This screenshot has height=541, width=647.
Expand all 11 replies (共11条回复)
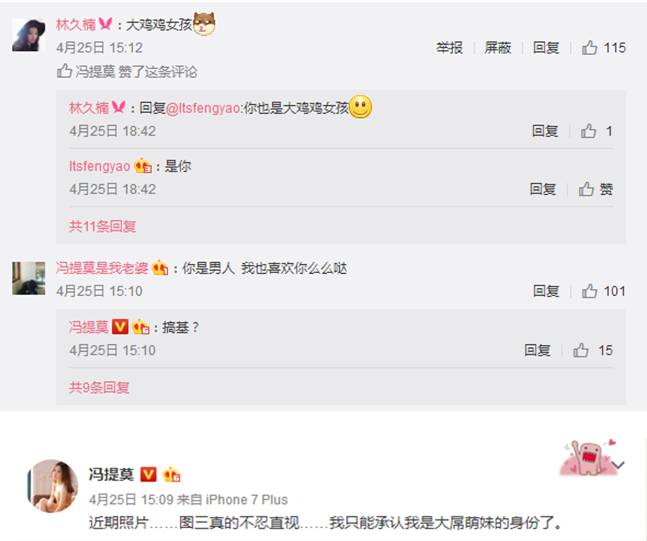(102, 226)
